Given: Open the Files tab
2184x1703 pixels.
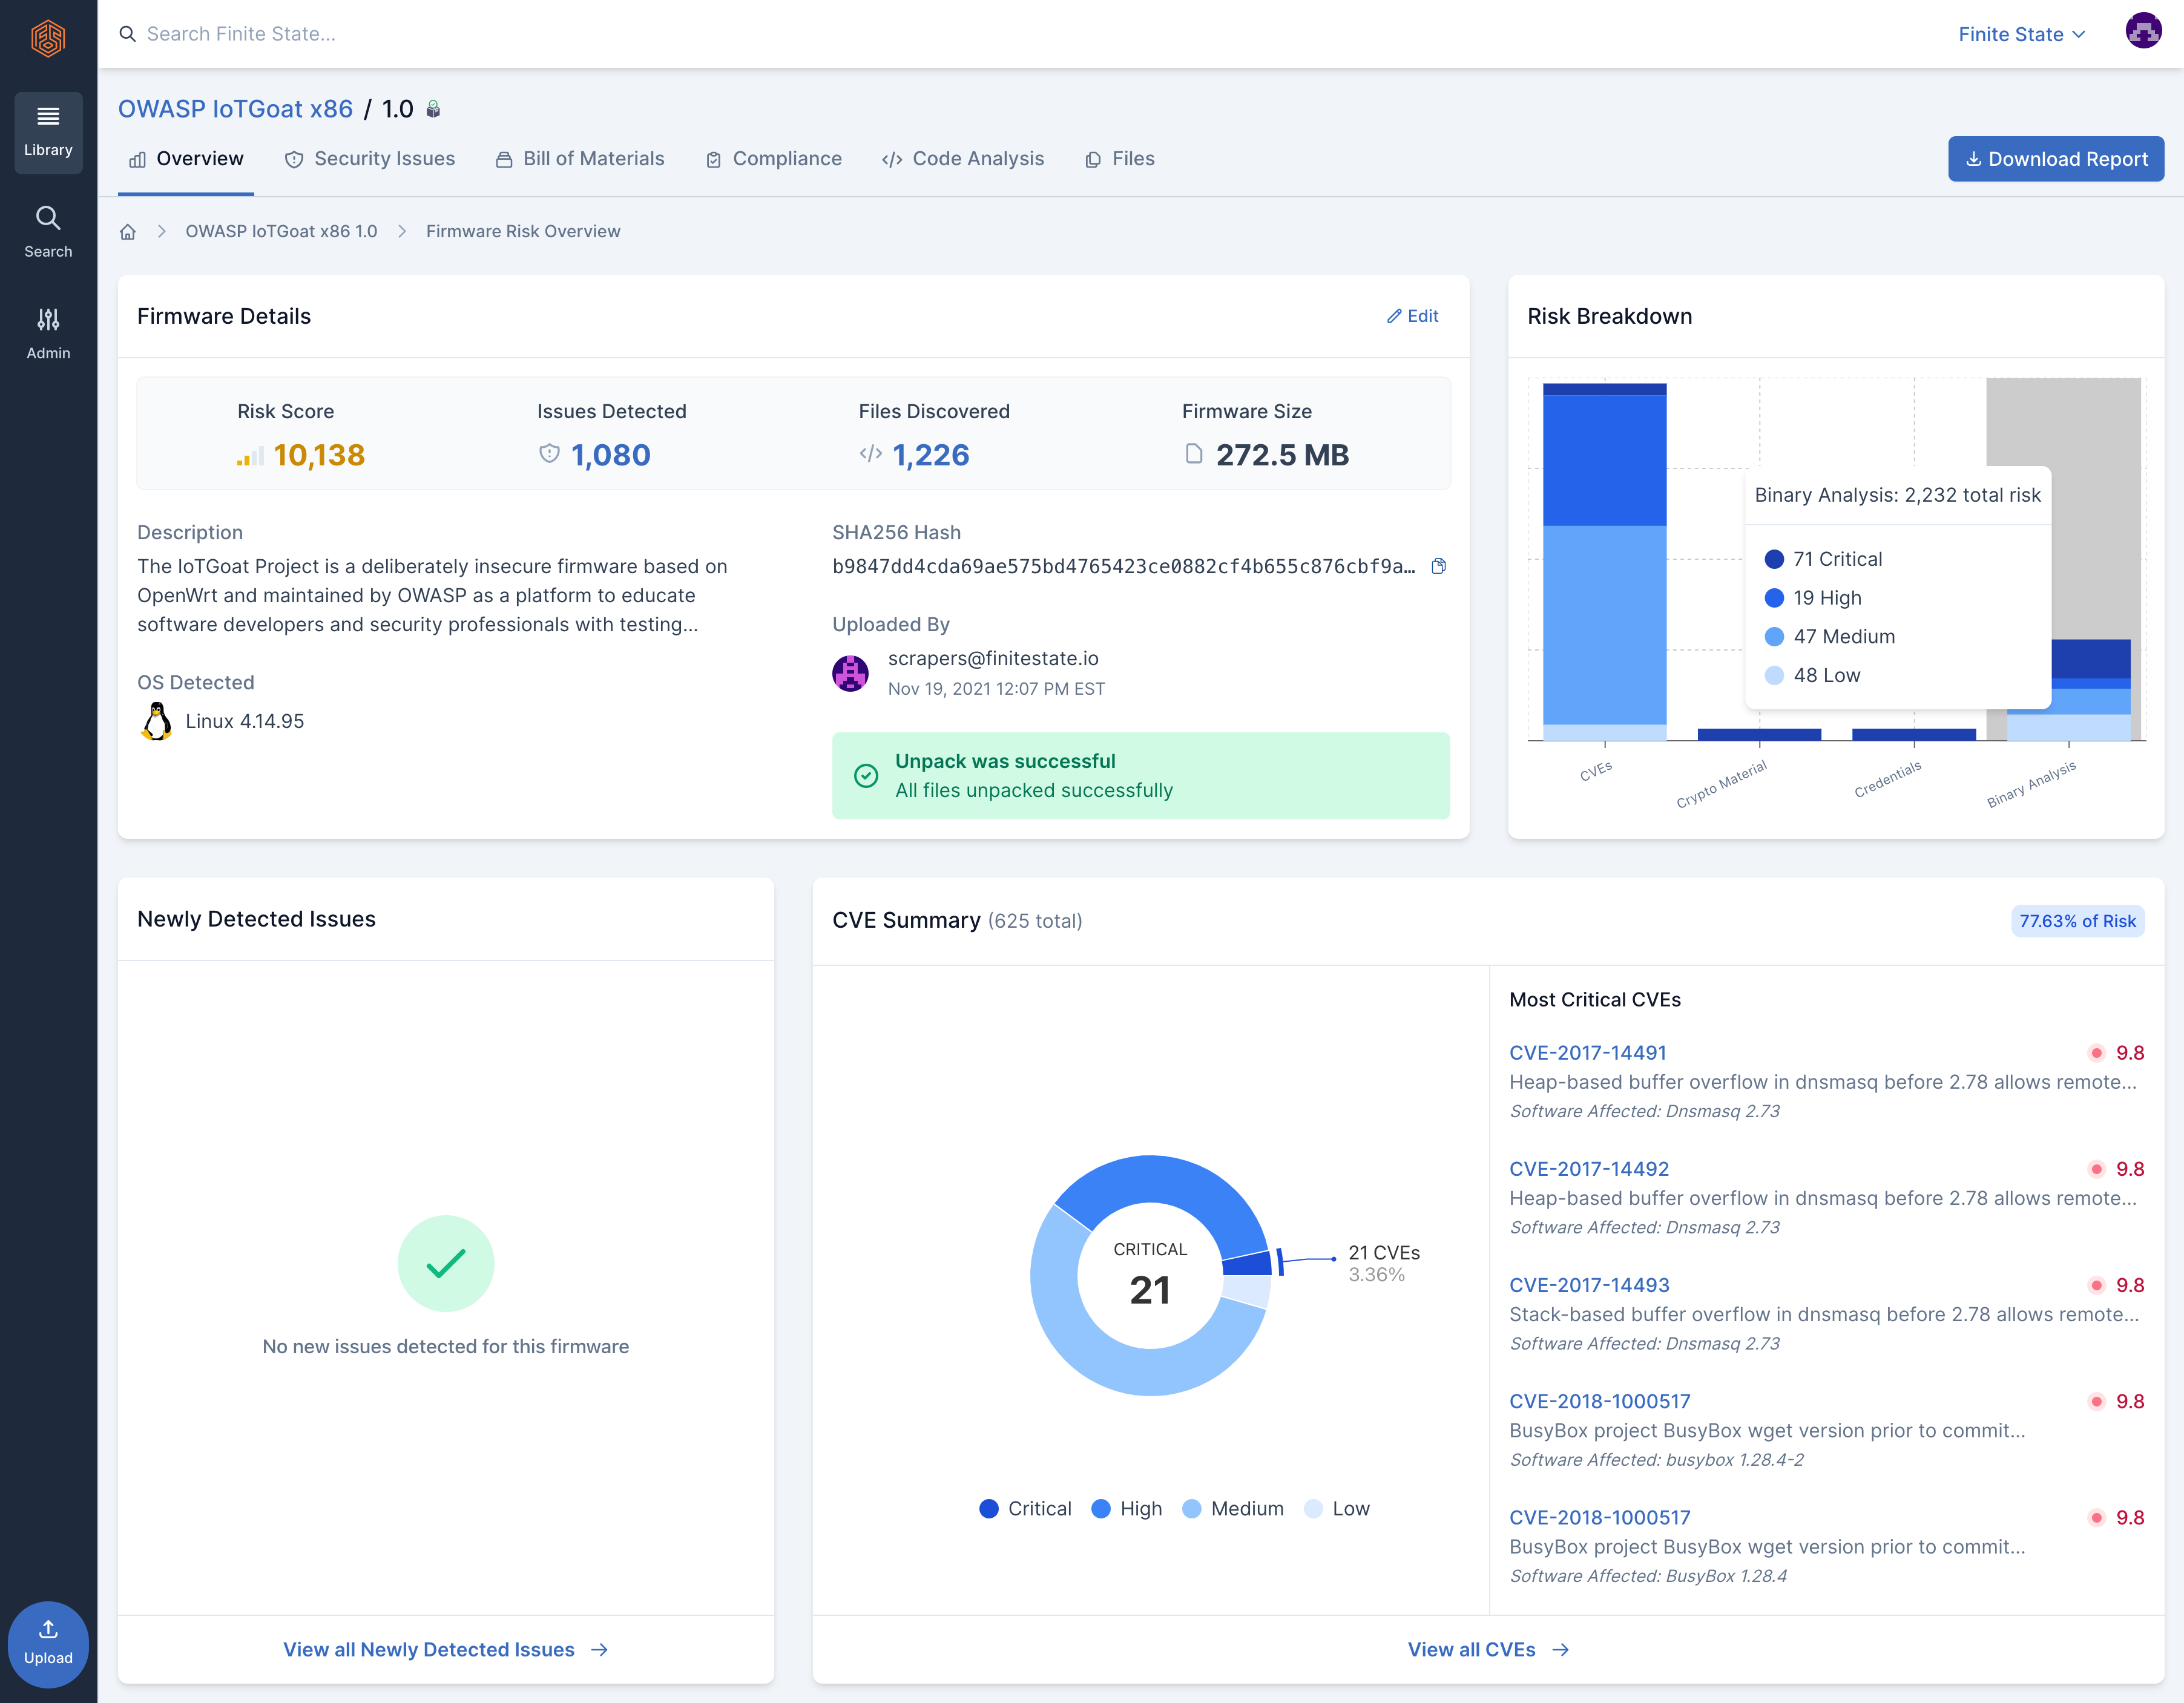Looking at the screenshot, I should pos(1120,159).
